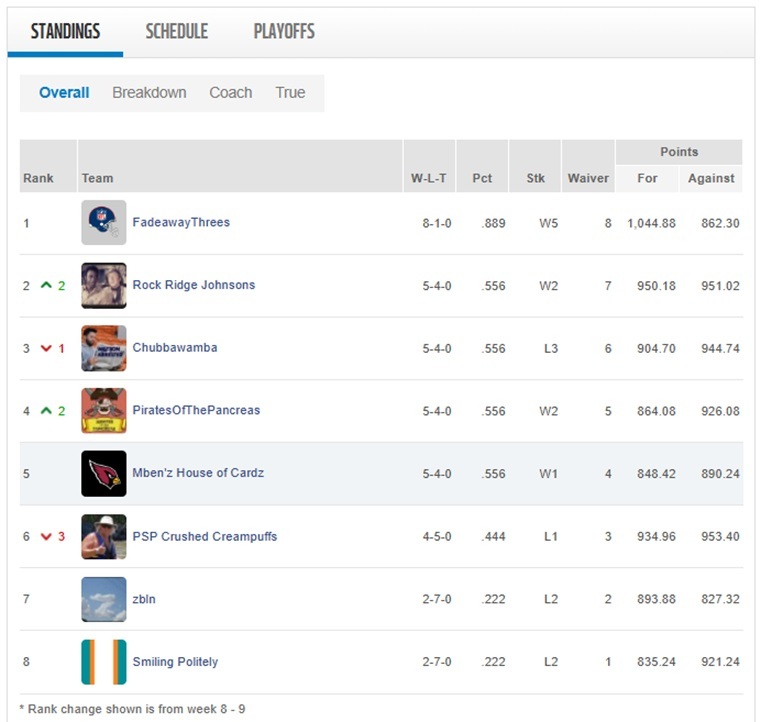Image resolution: width=762 pixels, height=722 pixels.
Task: Click the 950.18 points for value
Action: coord(656,286)
